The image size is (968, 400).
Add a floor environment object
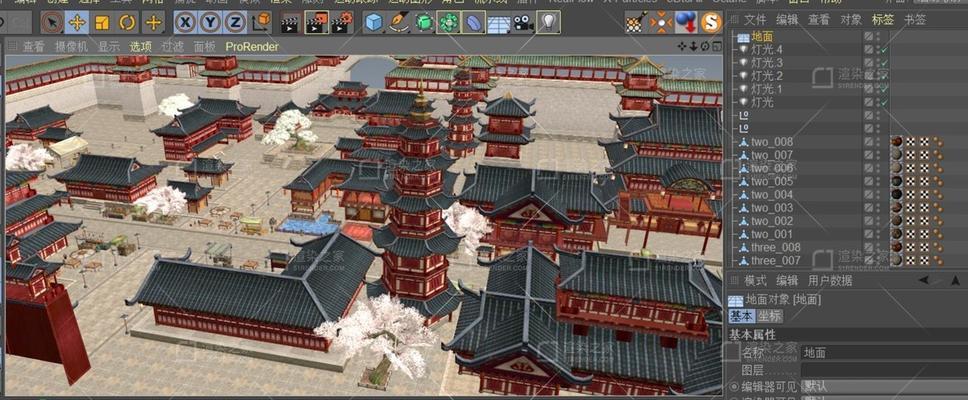(x=499, y=23)
